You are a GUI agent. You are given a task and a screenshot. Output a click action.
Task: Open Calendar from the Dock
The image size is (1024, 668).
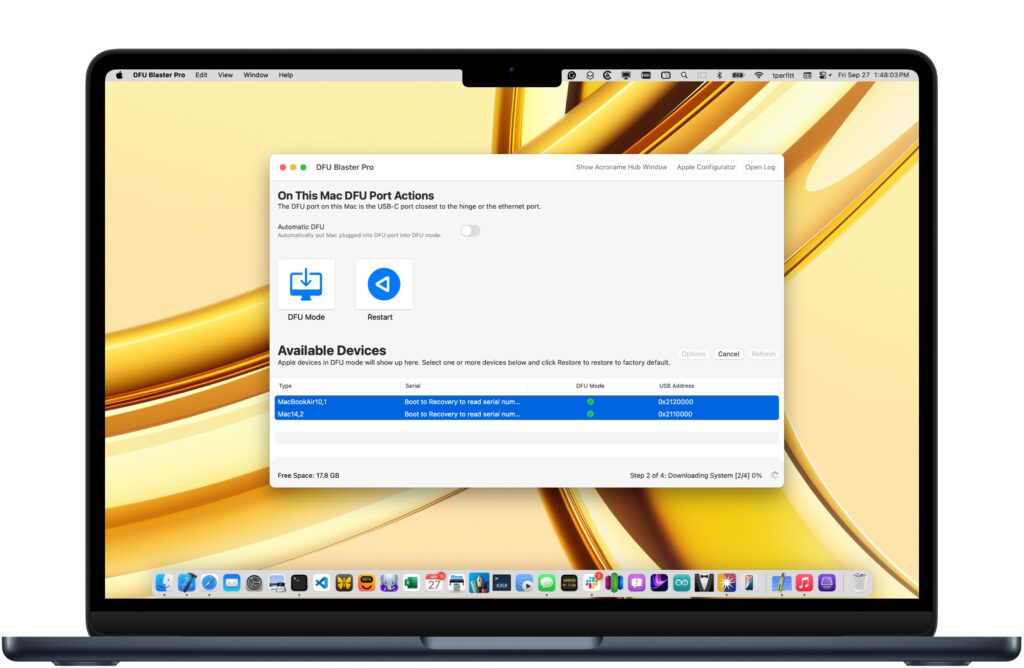pyautogui.click(x=434, y=582)
